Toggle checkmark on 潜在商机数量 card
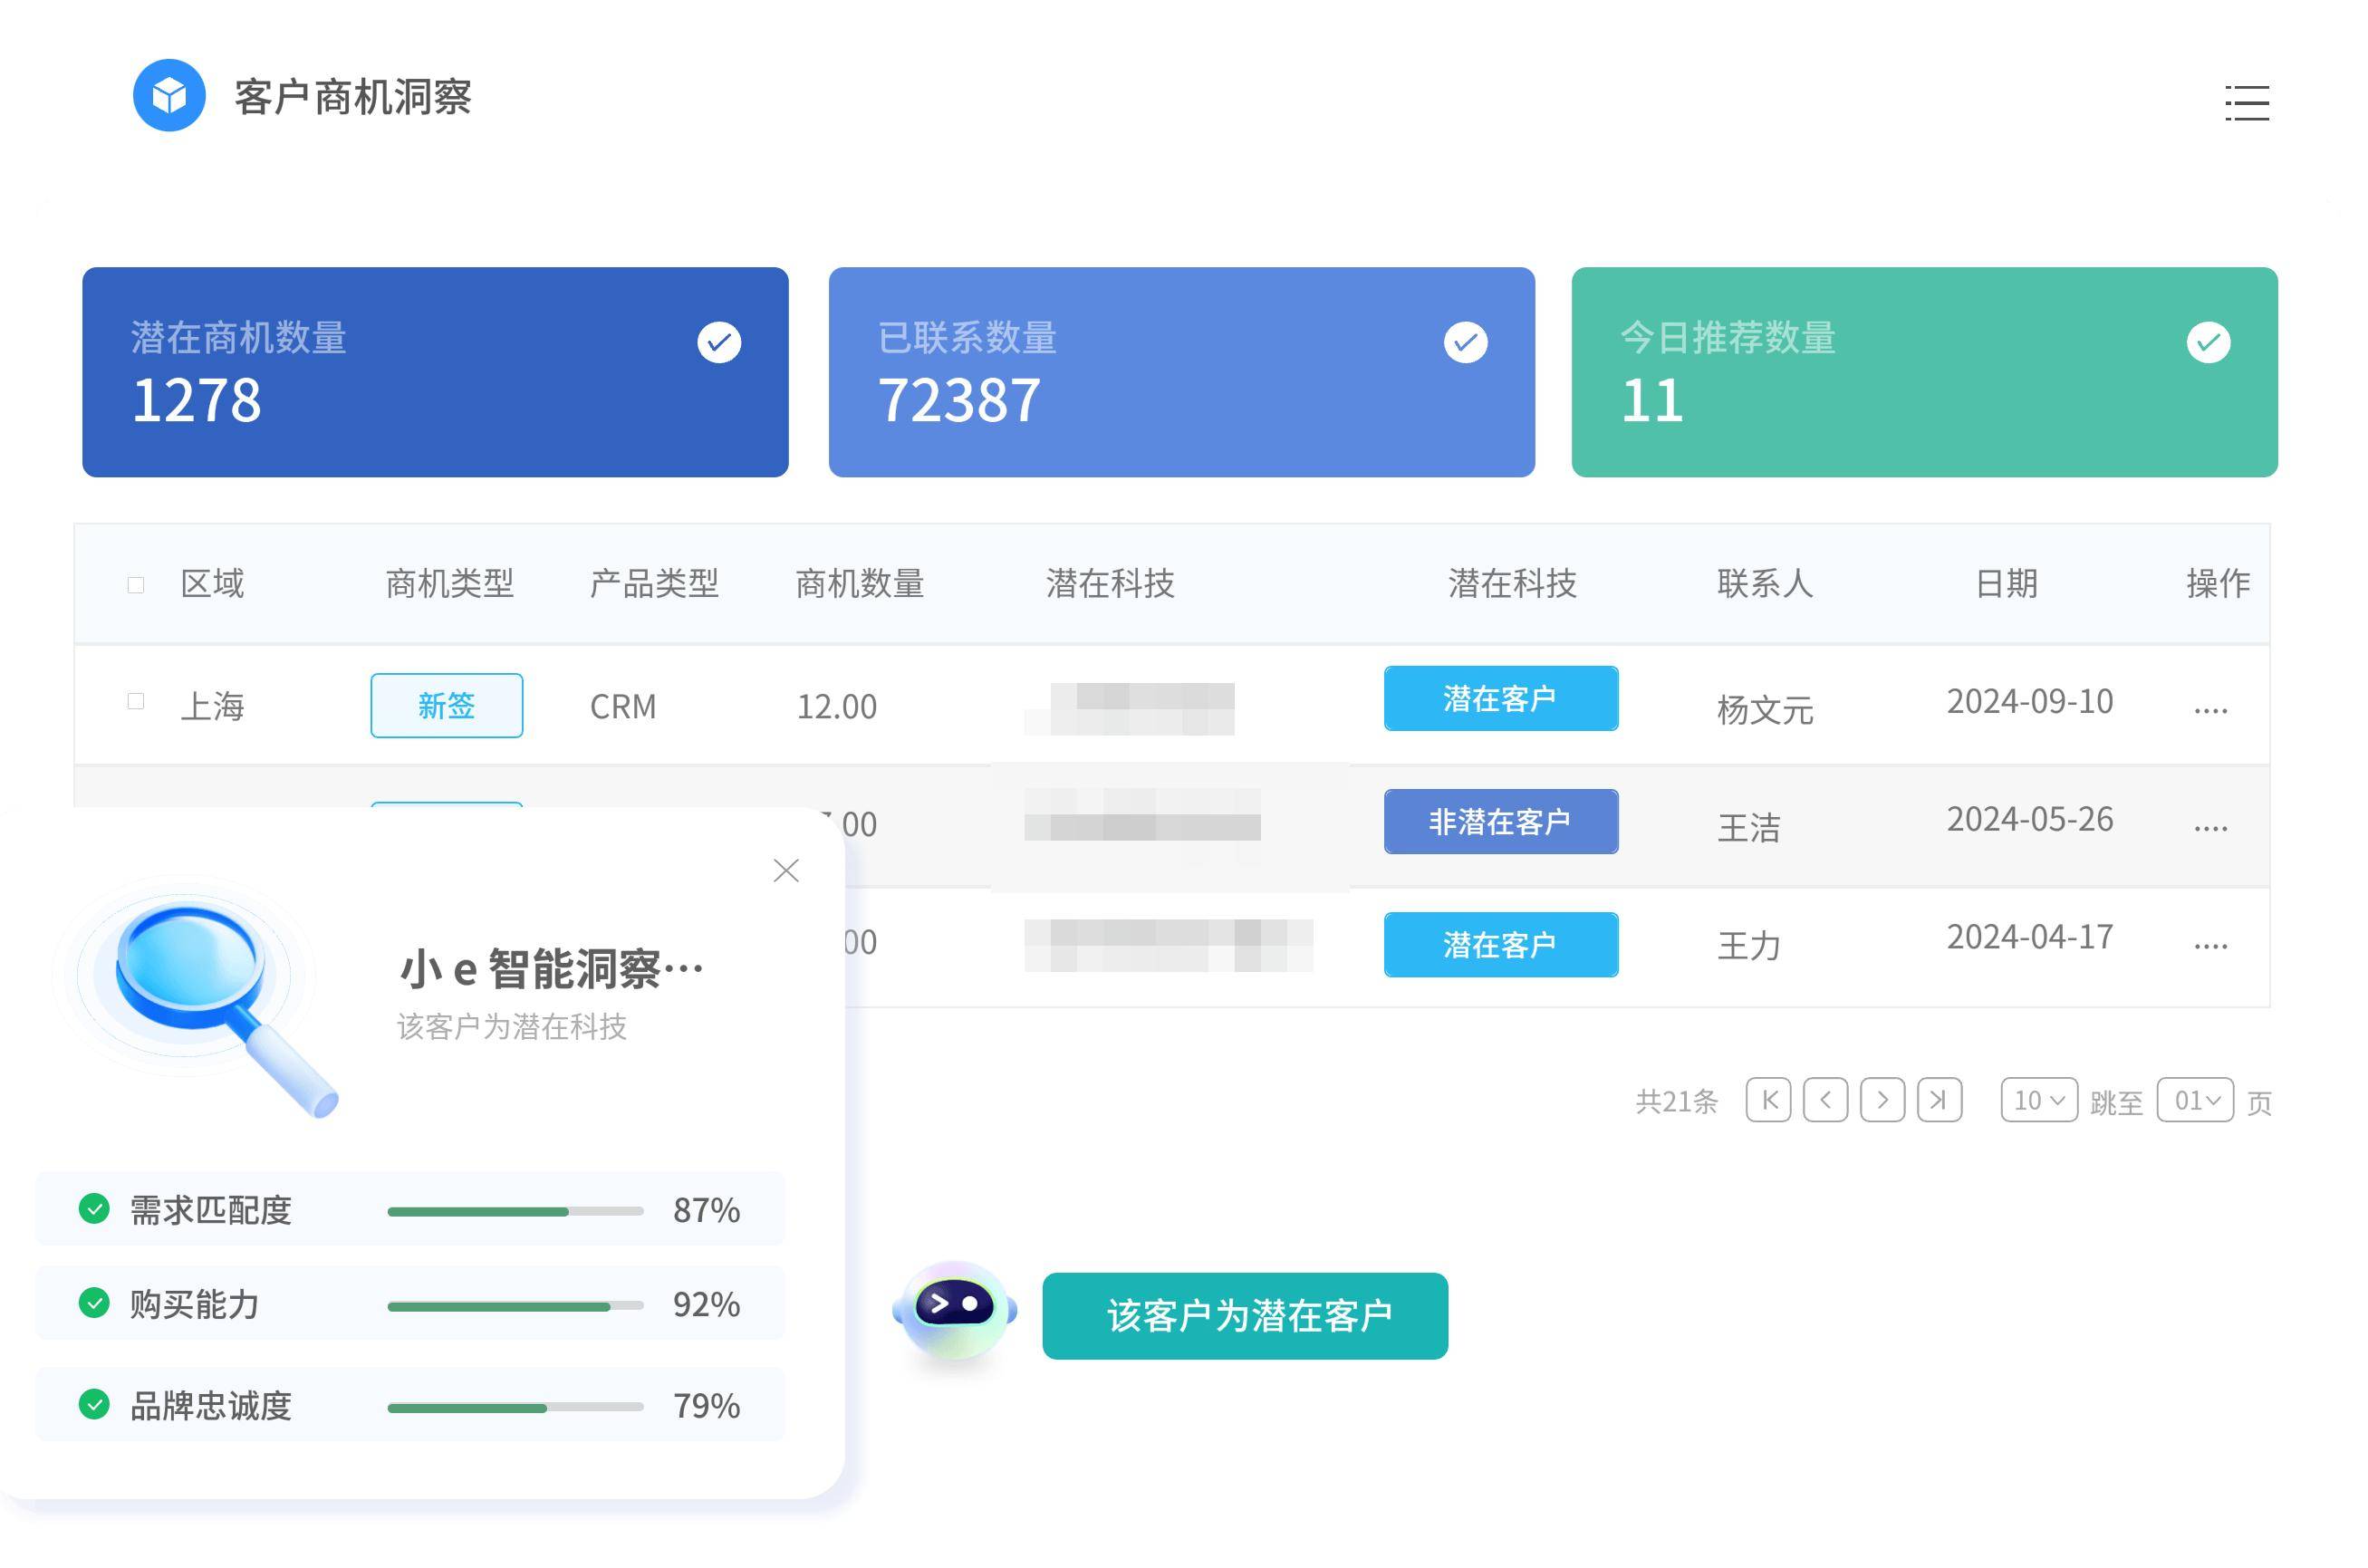 pos(719,343)
